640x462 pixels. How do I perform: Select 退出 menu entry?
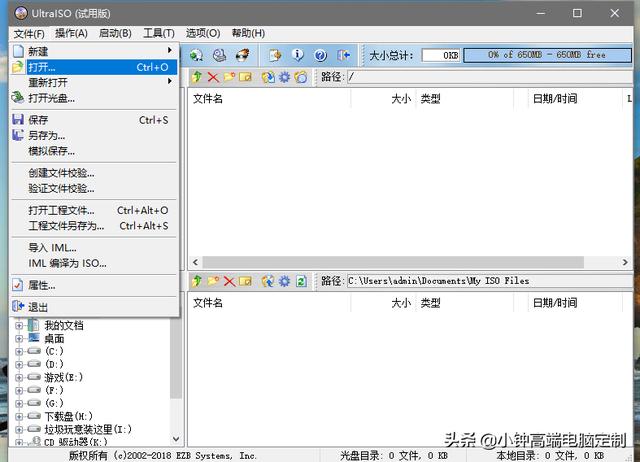tap(94, 307)
